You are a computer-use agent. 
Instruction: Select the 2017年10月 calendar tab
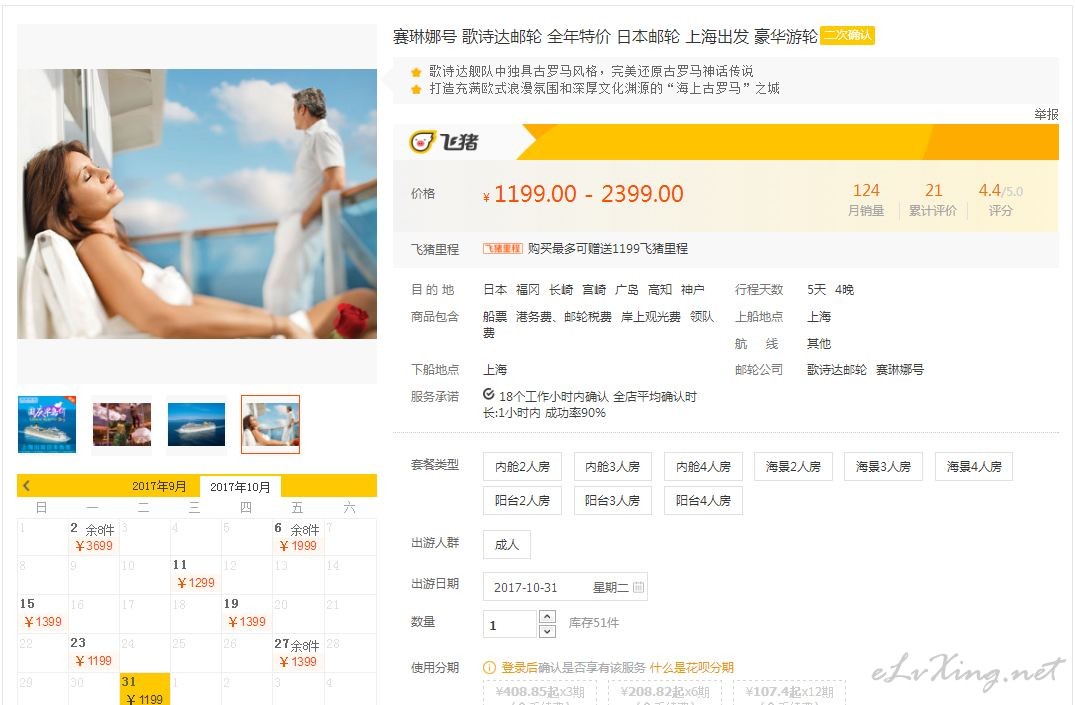click(240, 487)
